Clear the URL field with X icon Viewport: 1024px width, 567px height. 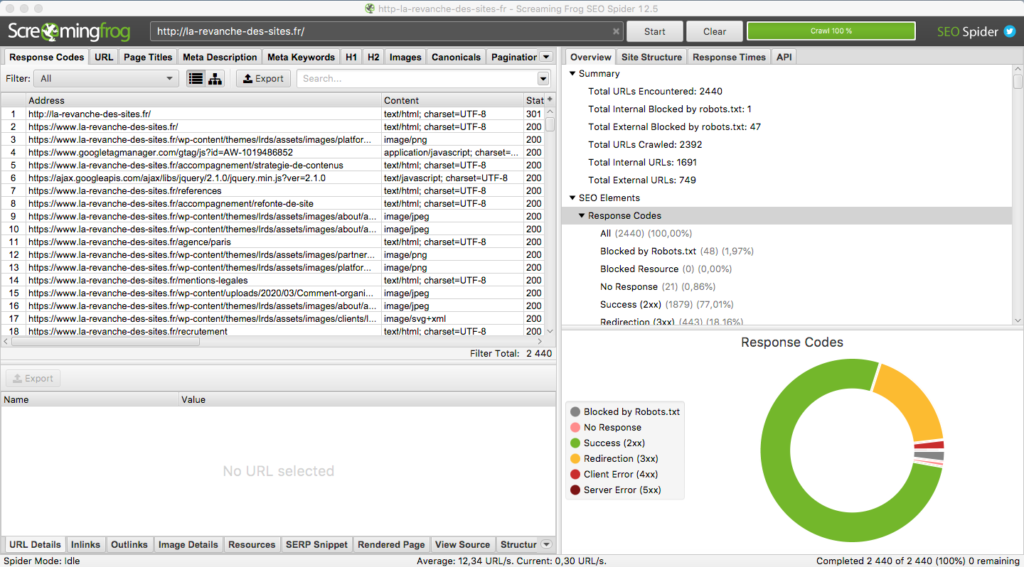point(616,31)
